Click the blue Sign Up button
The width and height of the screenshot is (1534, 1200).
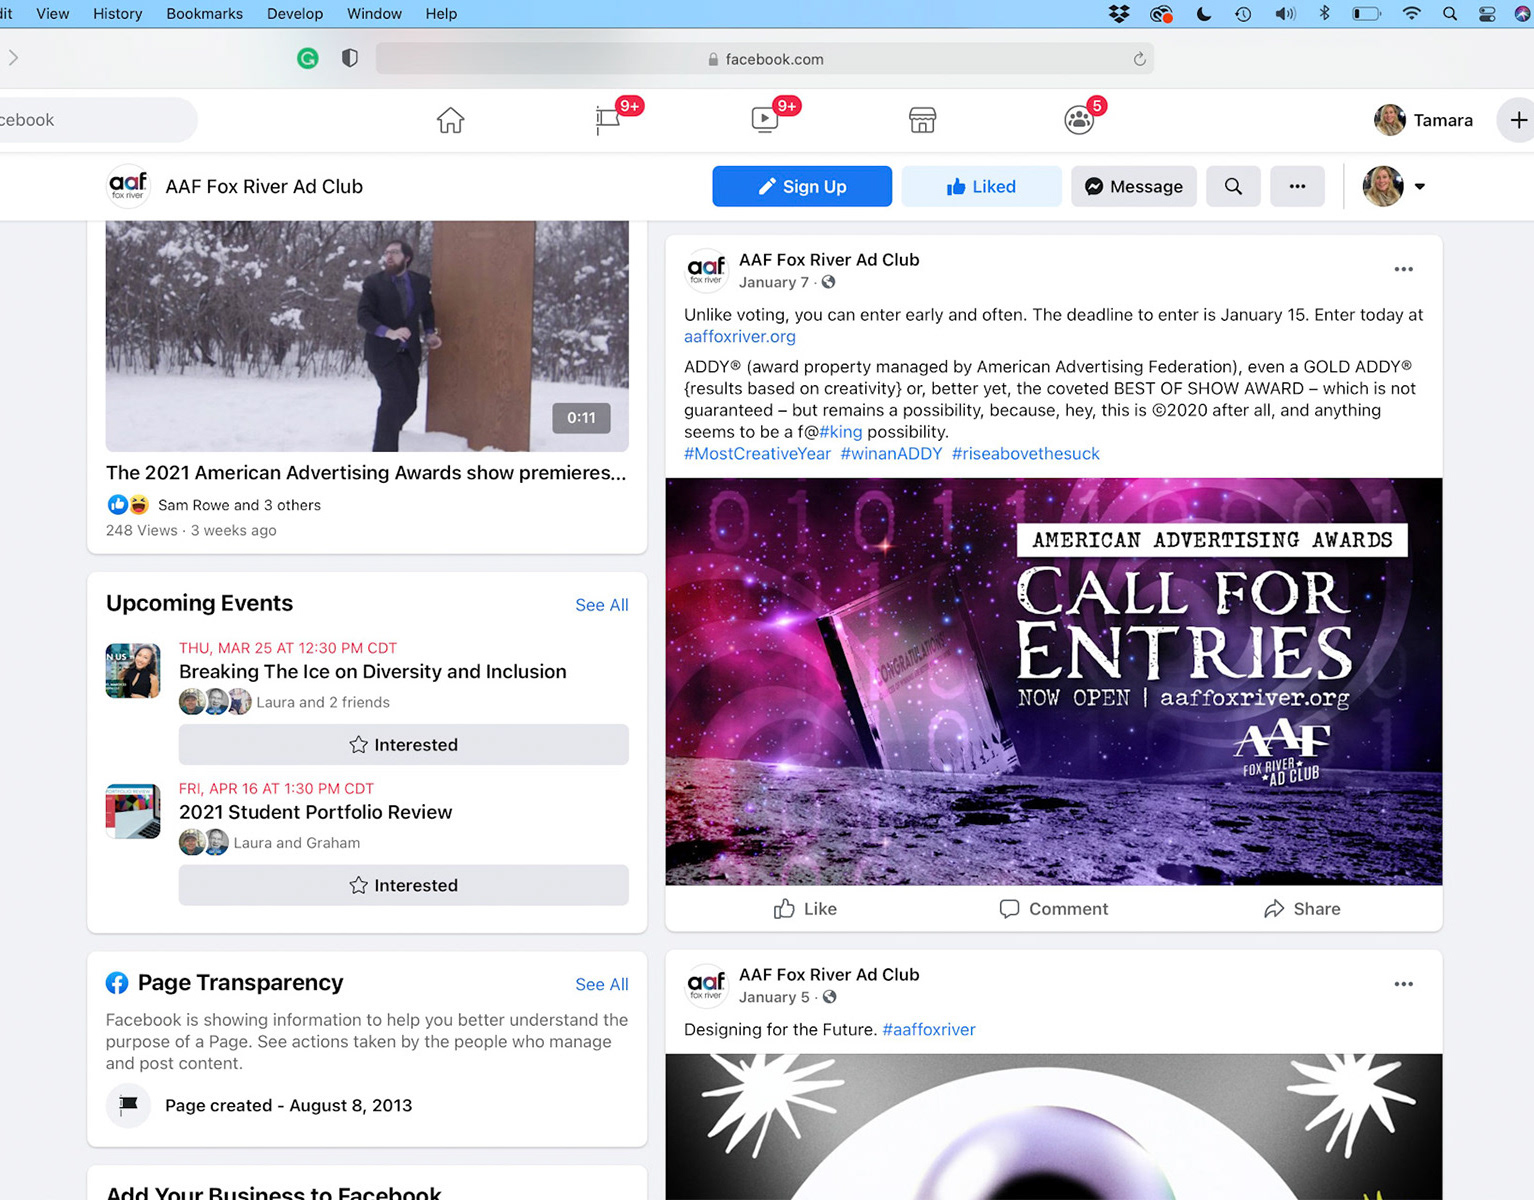(802, 186)
